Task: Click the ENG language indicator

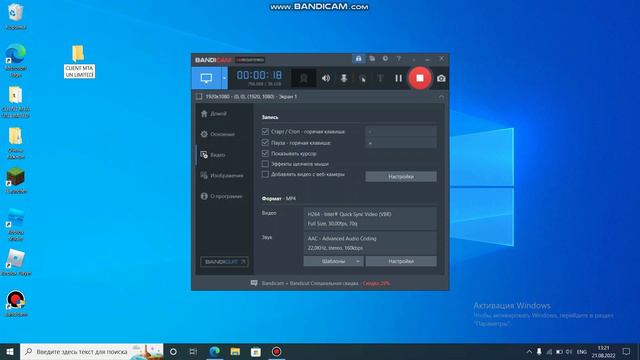Action: pyautogui.click(x=582, y=351)
